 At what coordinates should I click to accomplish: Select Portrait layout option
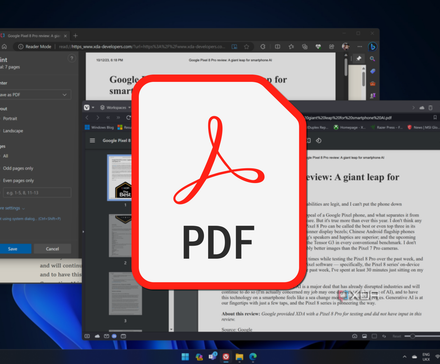(x=10, y=118)
